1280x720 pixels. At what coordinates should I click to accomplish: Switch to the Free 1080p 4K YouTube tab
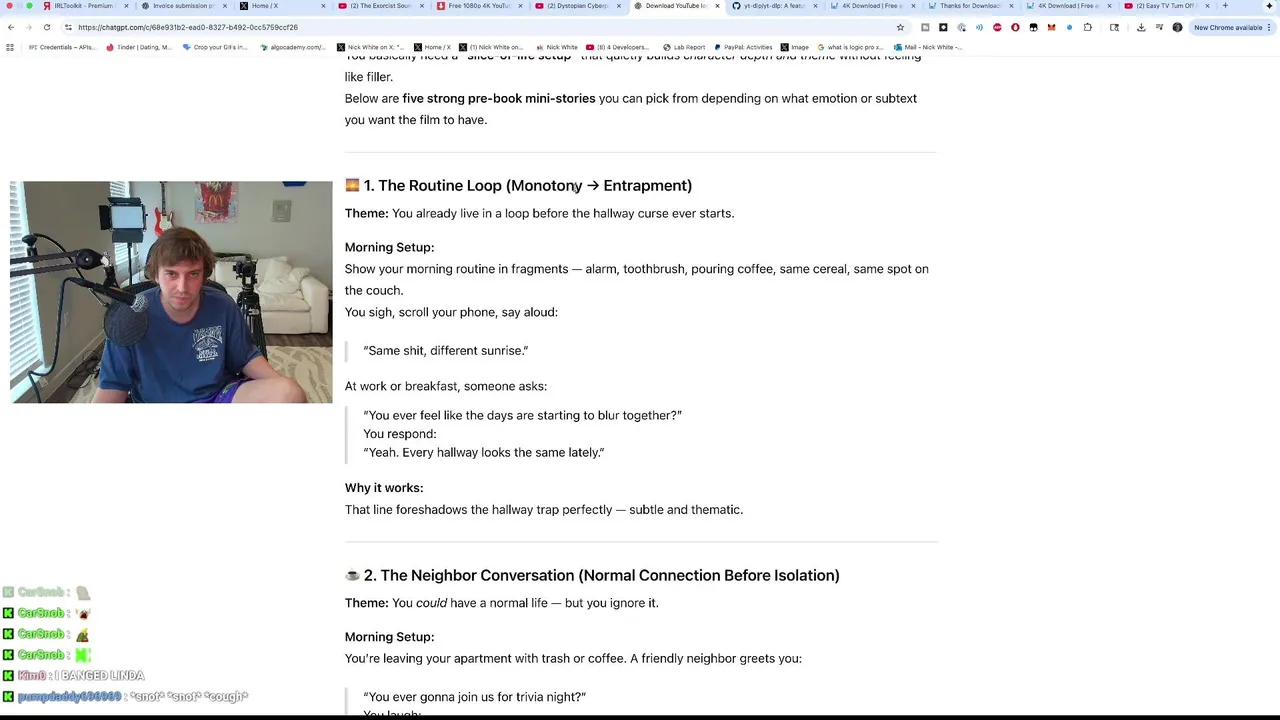(x=478, y=6)
